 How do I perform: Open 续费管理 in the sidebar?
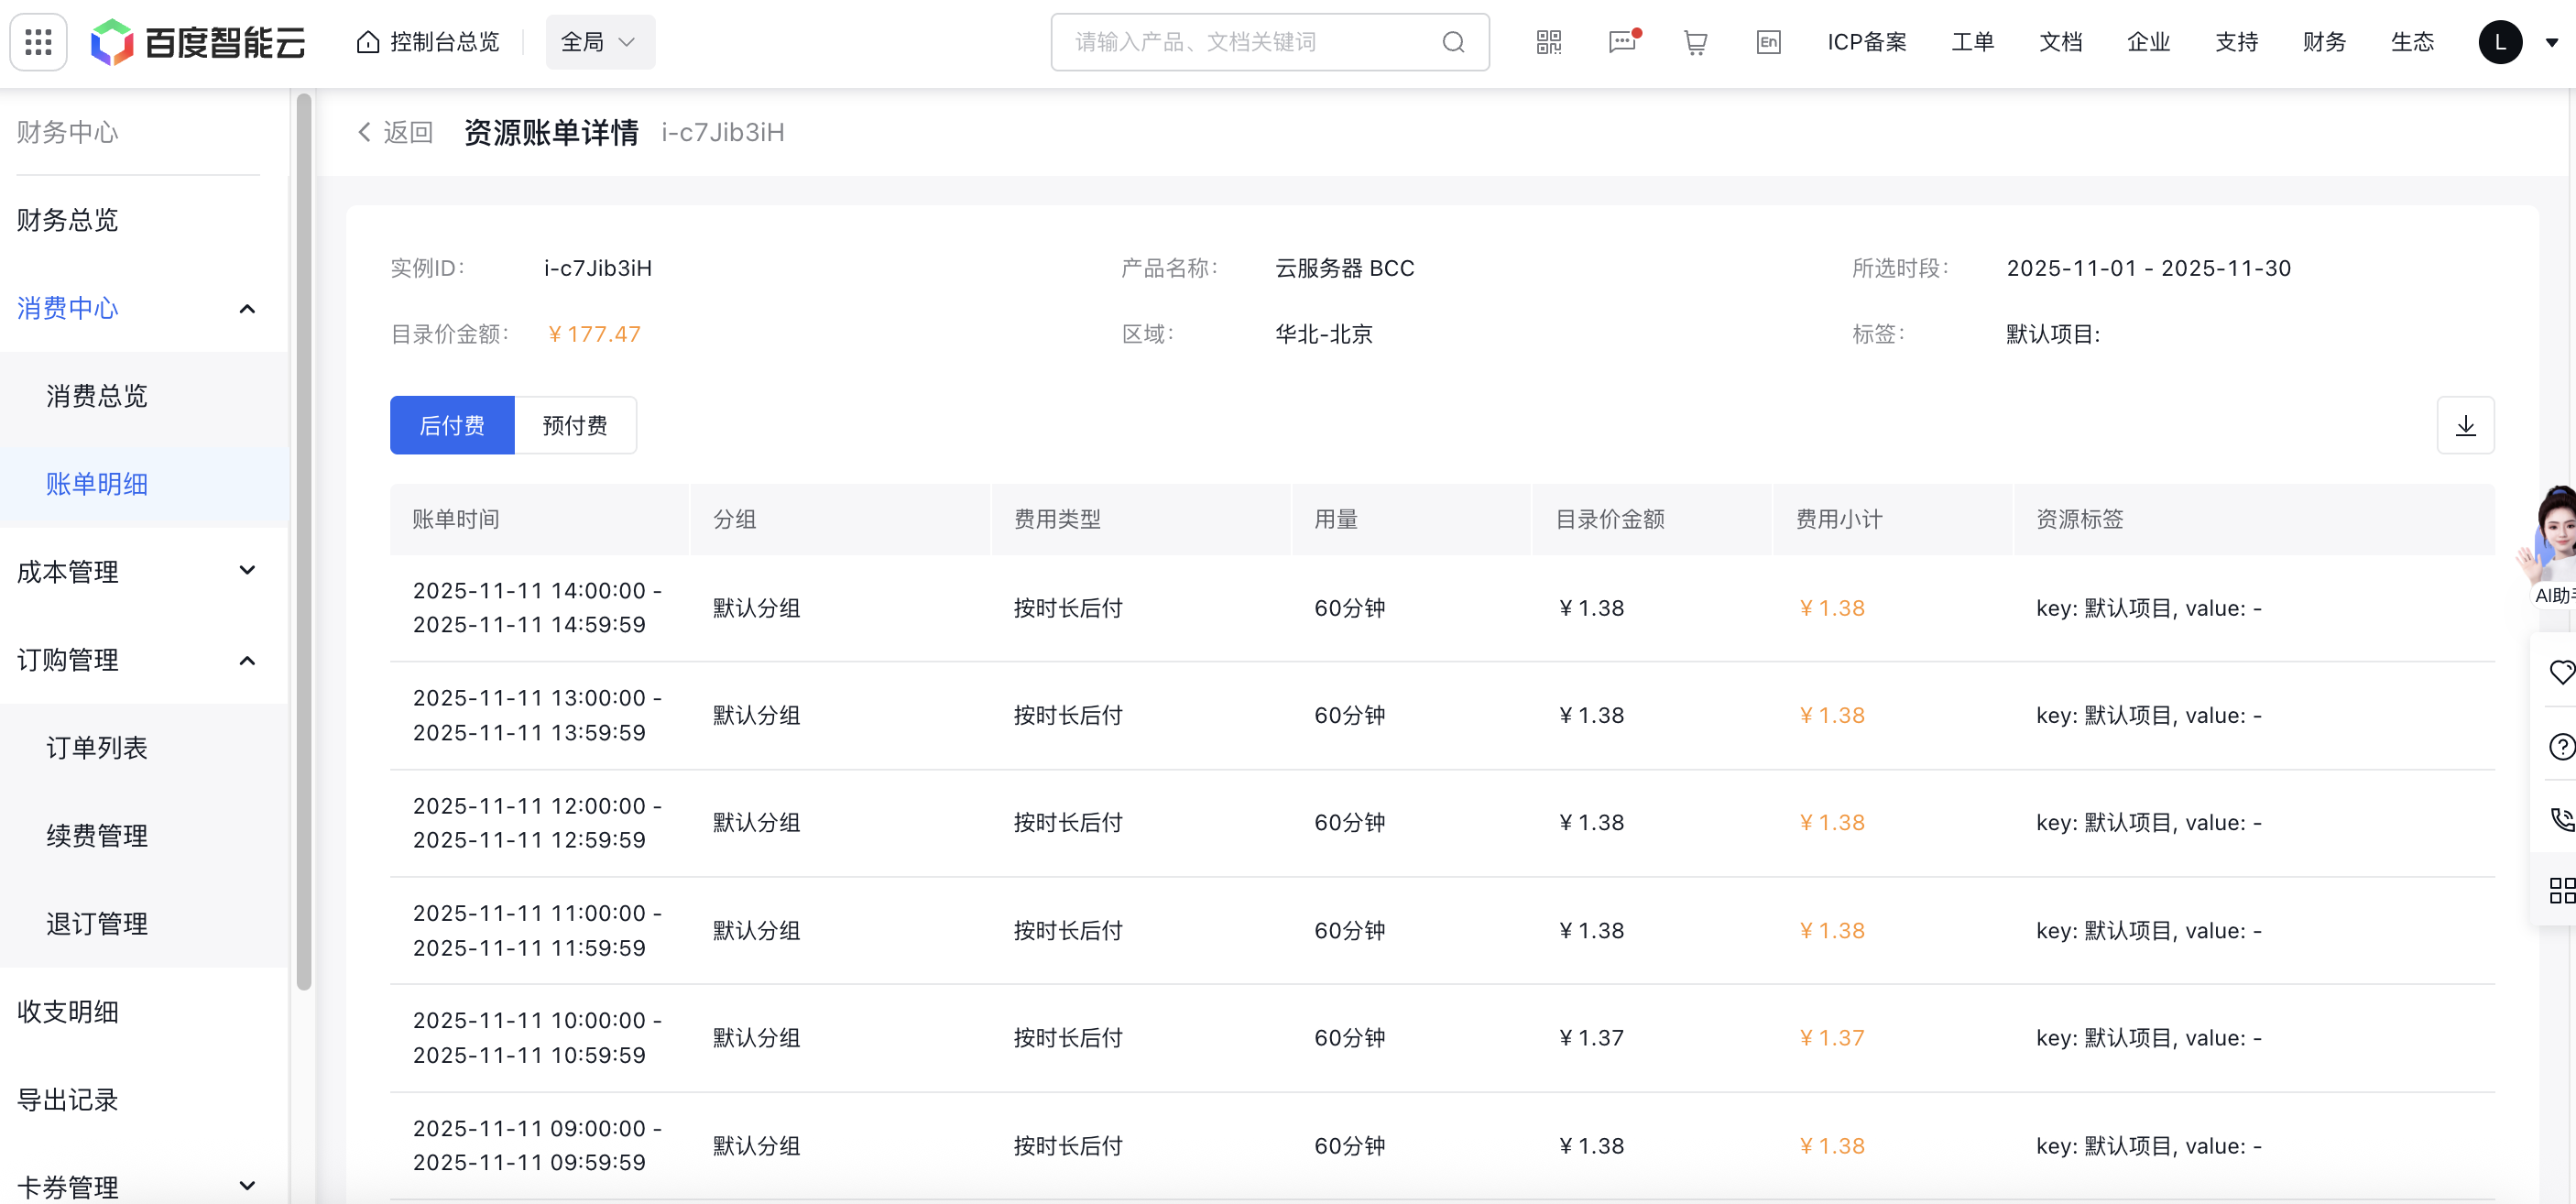point(97,836)
